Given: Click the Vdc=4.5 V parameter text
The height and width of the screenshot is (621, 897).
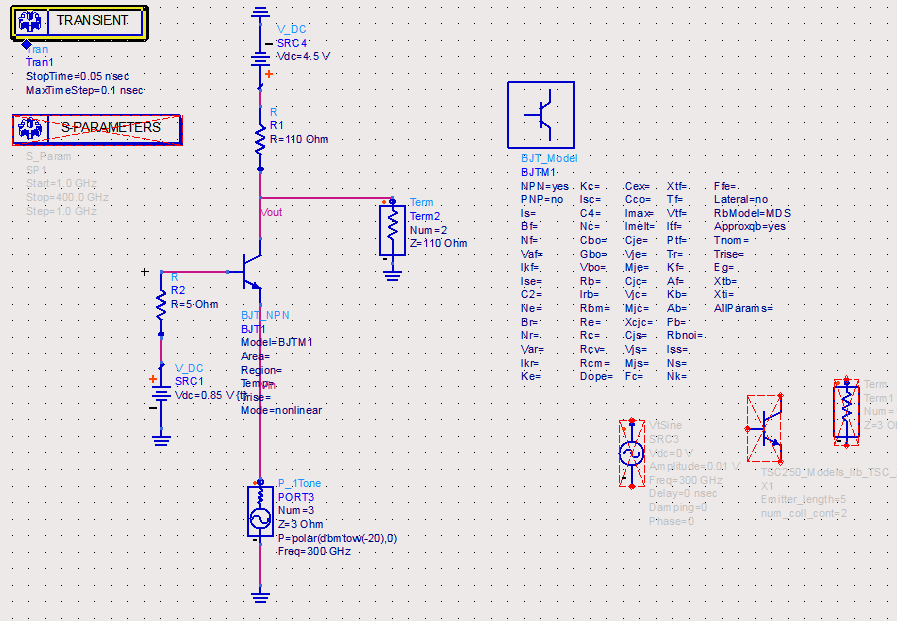Looking at the screenshot, I should click(x=303, y=57).
